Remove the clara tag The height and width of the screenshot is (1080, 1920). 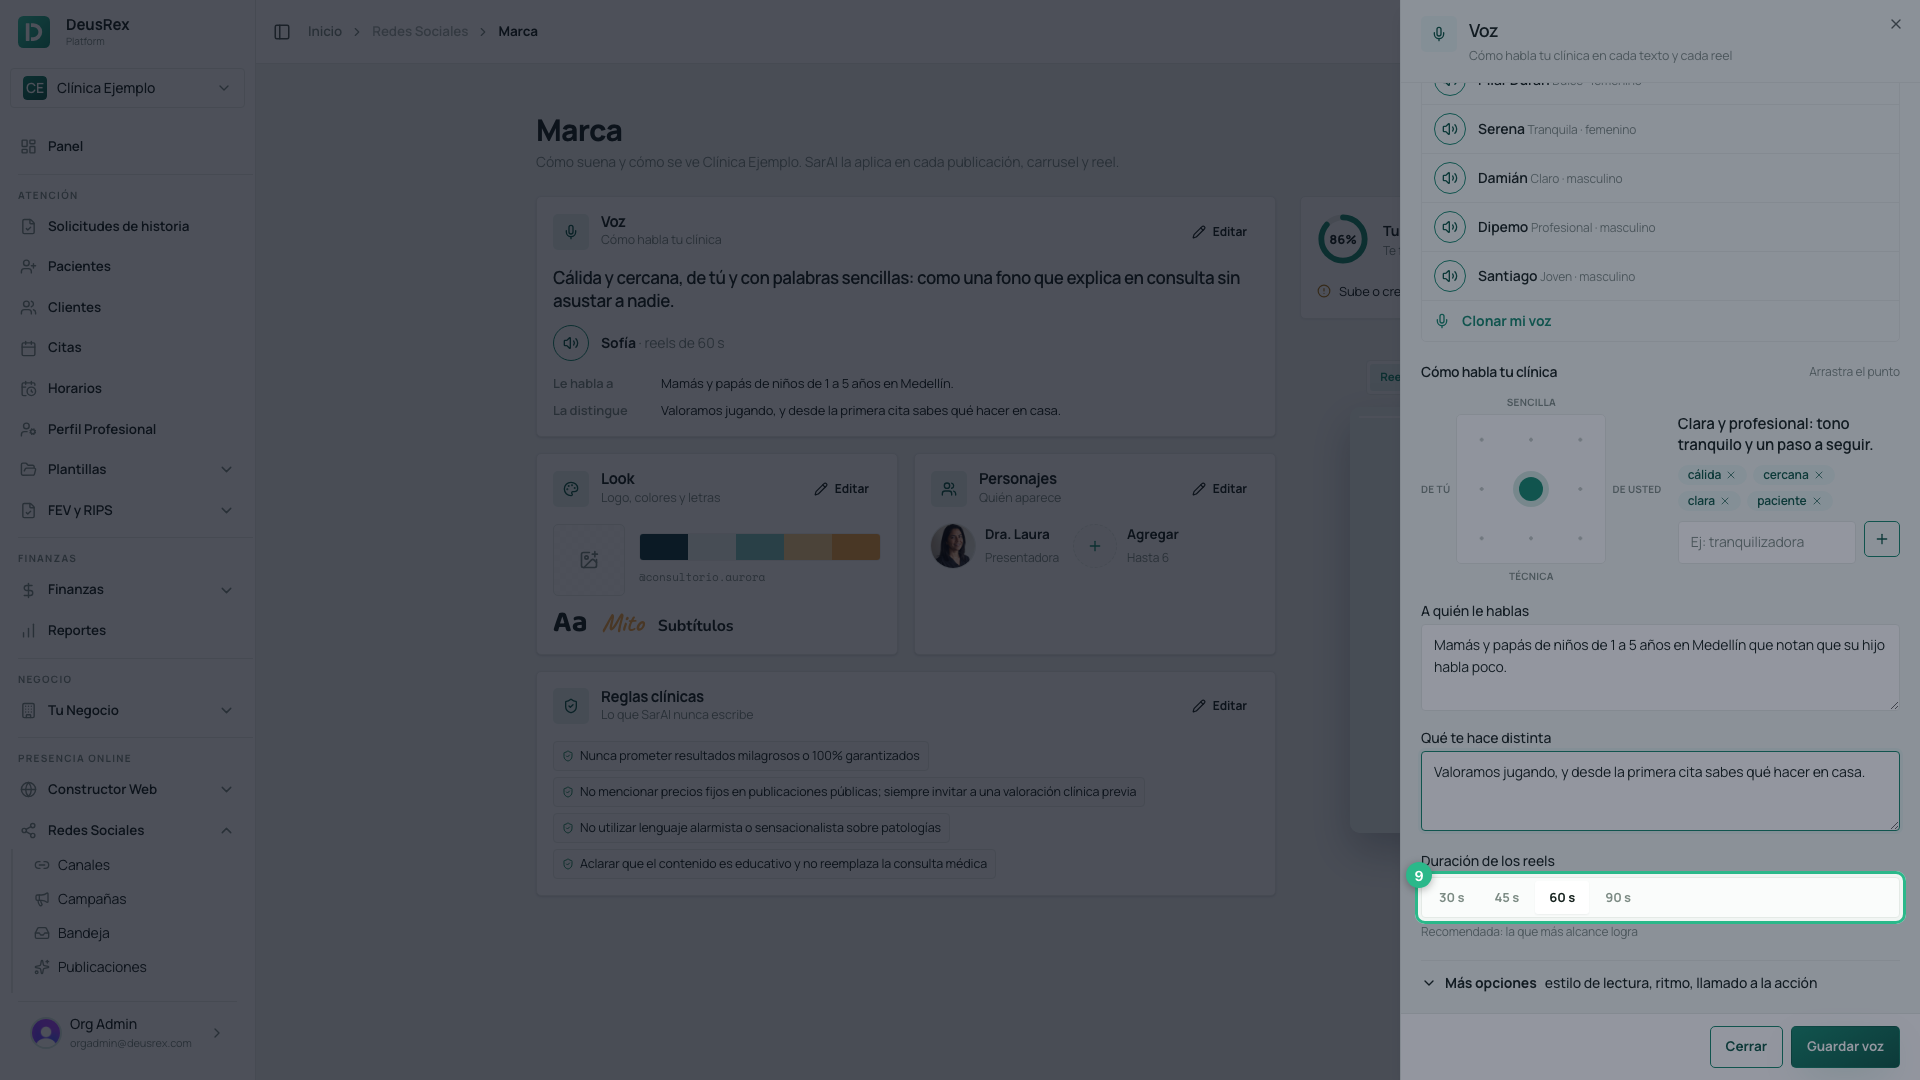click(x=1725, y=501)
